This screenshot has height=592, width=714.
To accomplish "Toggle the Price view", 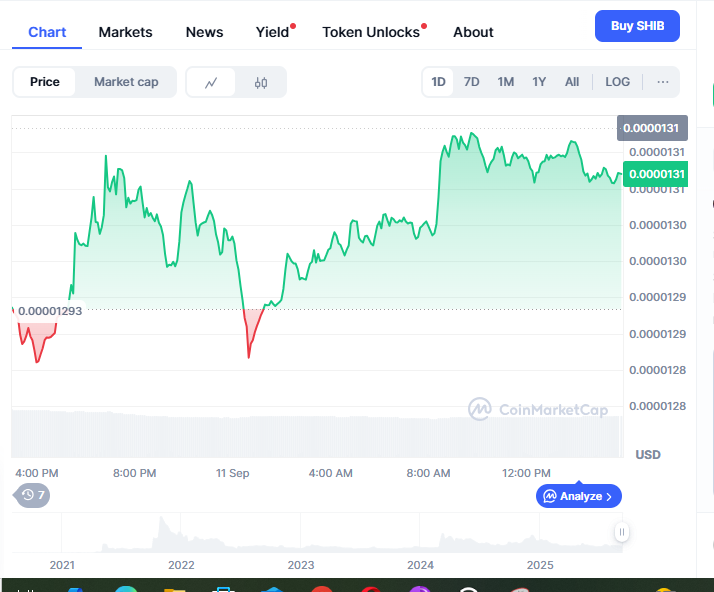I will coord(44,82).
